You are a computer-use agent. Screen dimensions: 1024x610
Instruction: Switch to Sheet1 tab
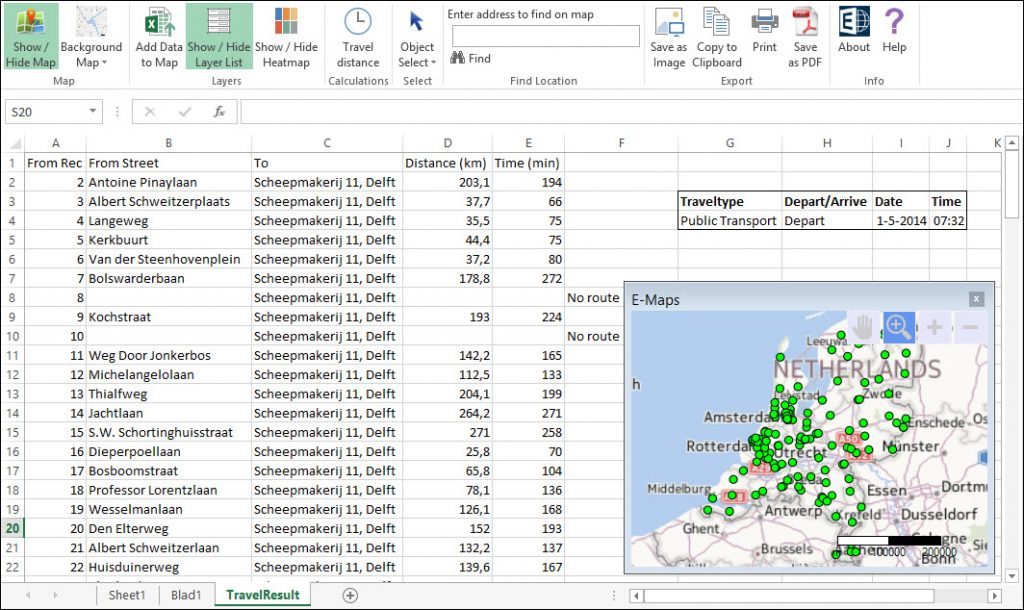tap(127, 595)
